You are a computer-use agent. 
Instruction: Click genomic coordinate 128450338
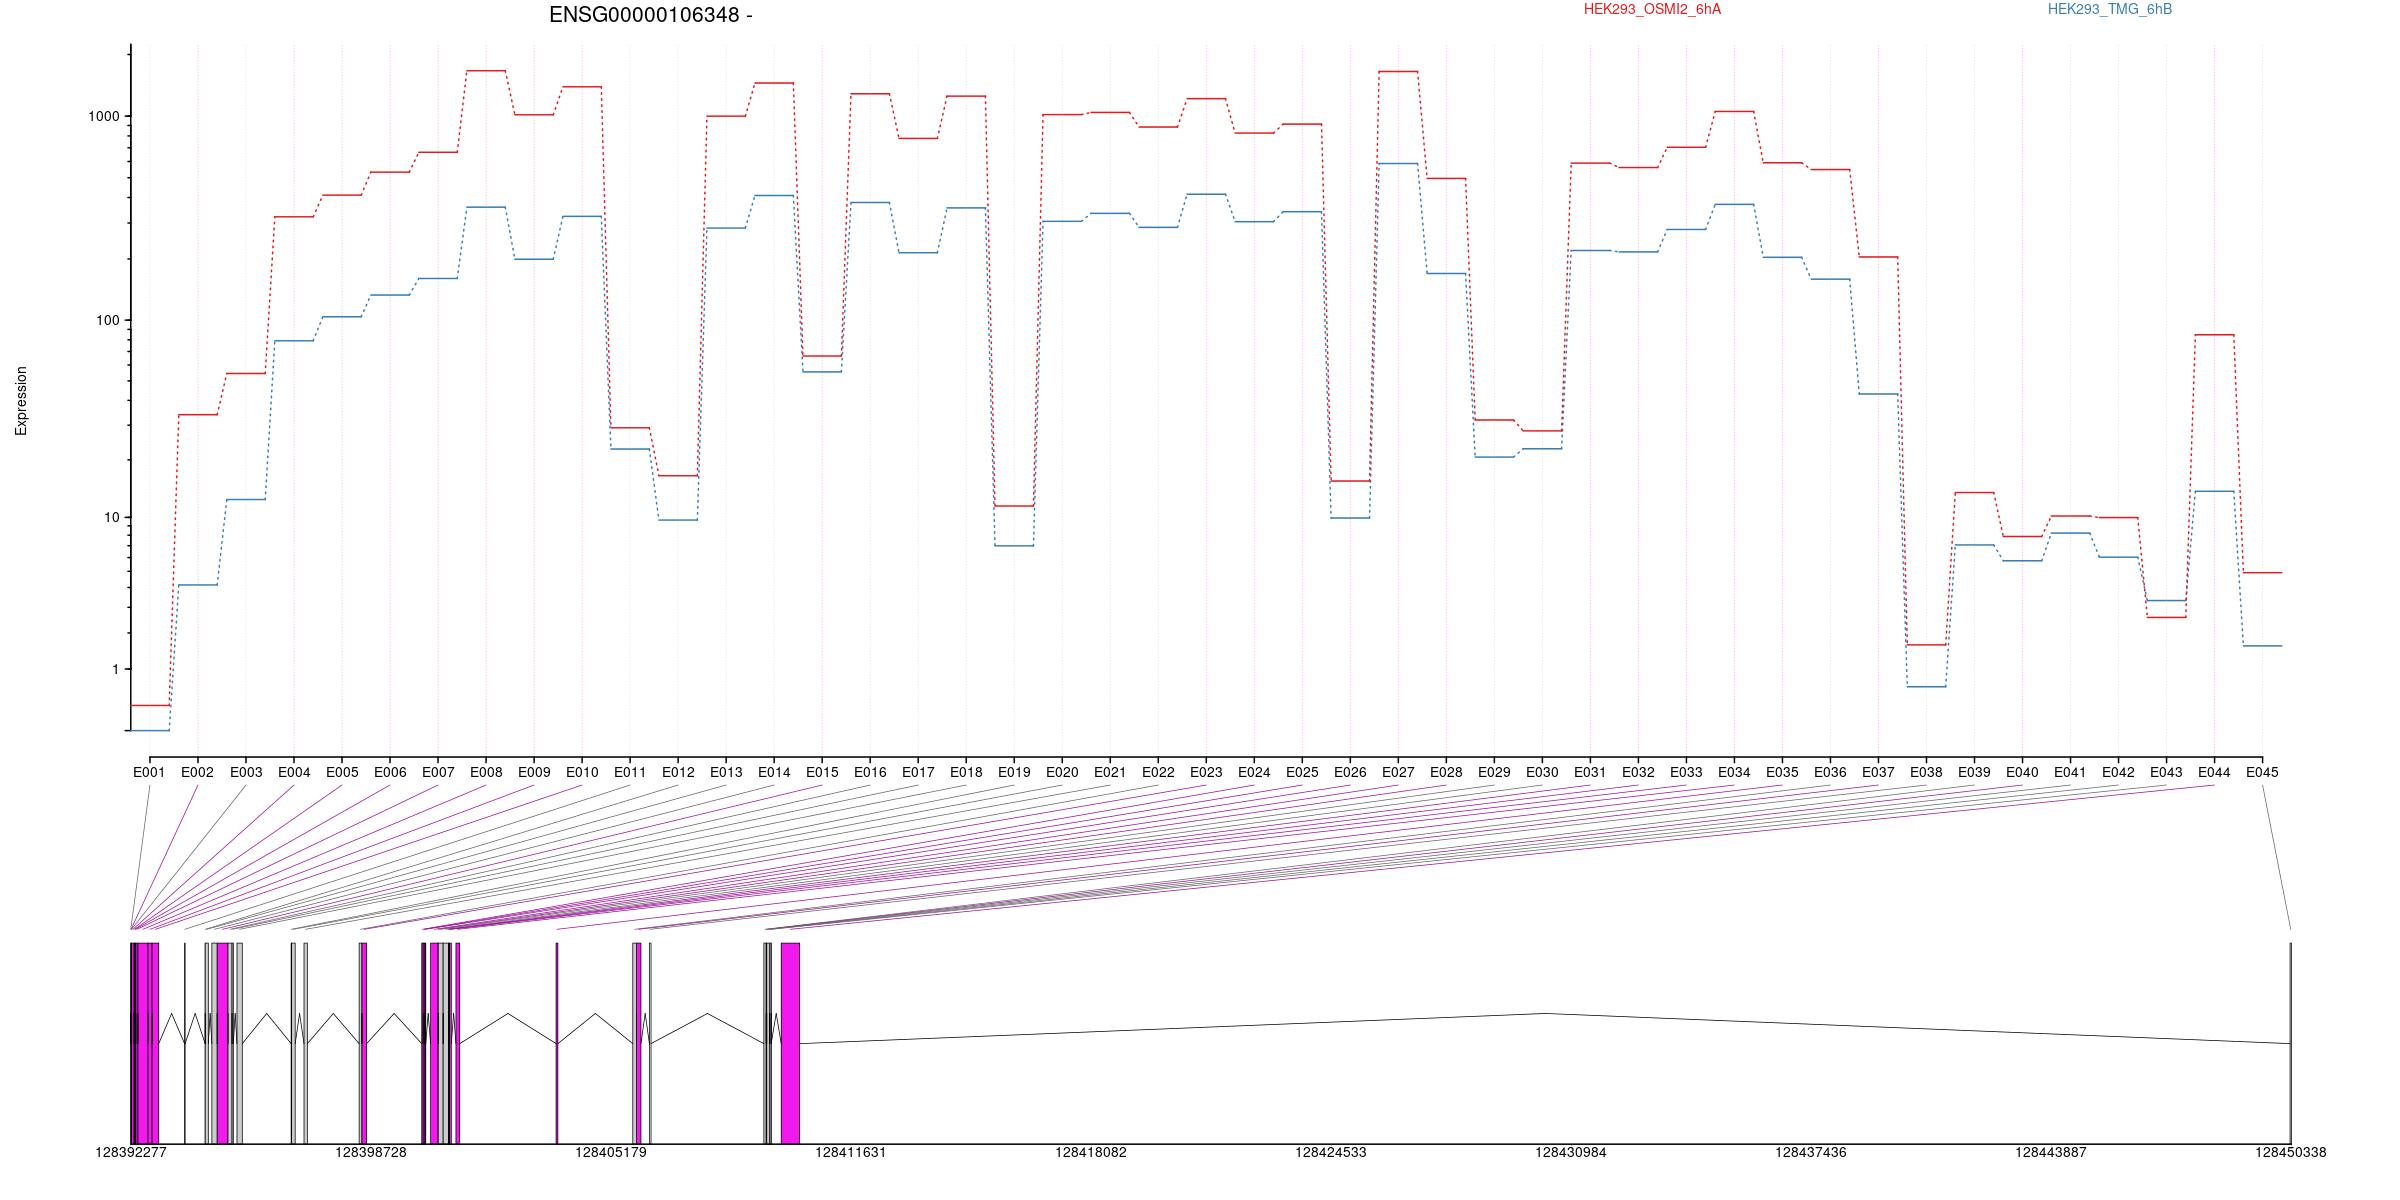point(2291,1152)
